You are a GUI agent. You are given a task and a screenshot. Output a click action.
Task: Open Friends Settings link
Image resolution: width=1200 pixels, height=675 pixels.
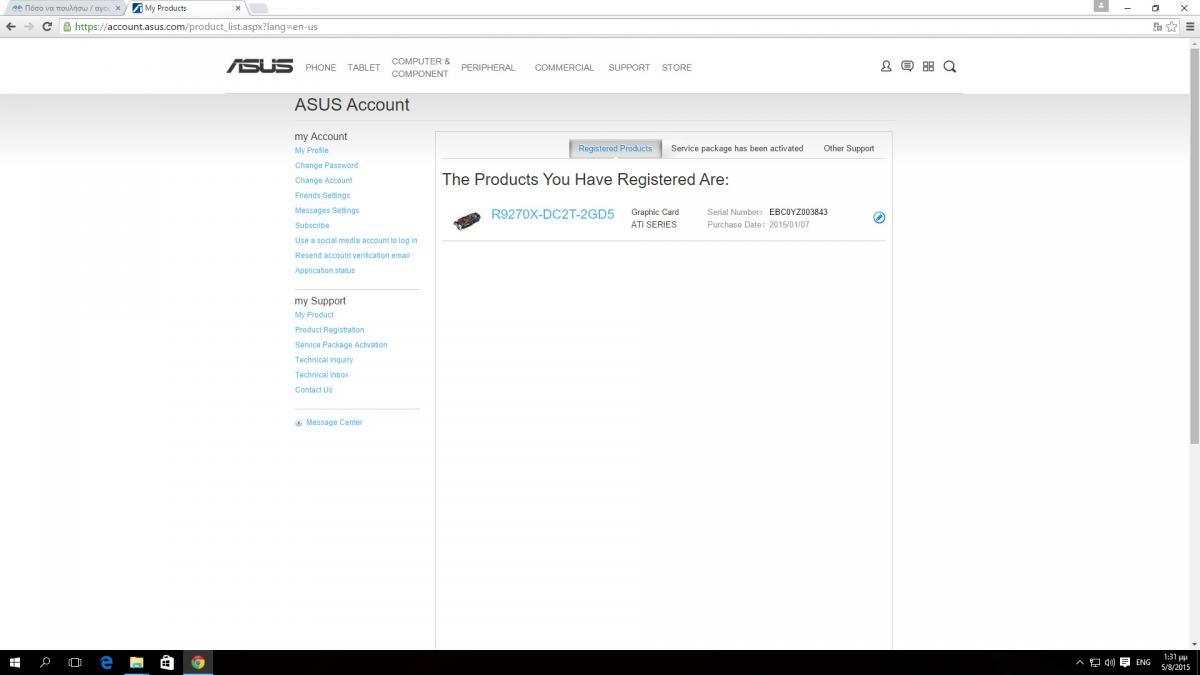[323, 196]
